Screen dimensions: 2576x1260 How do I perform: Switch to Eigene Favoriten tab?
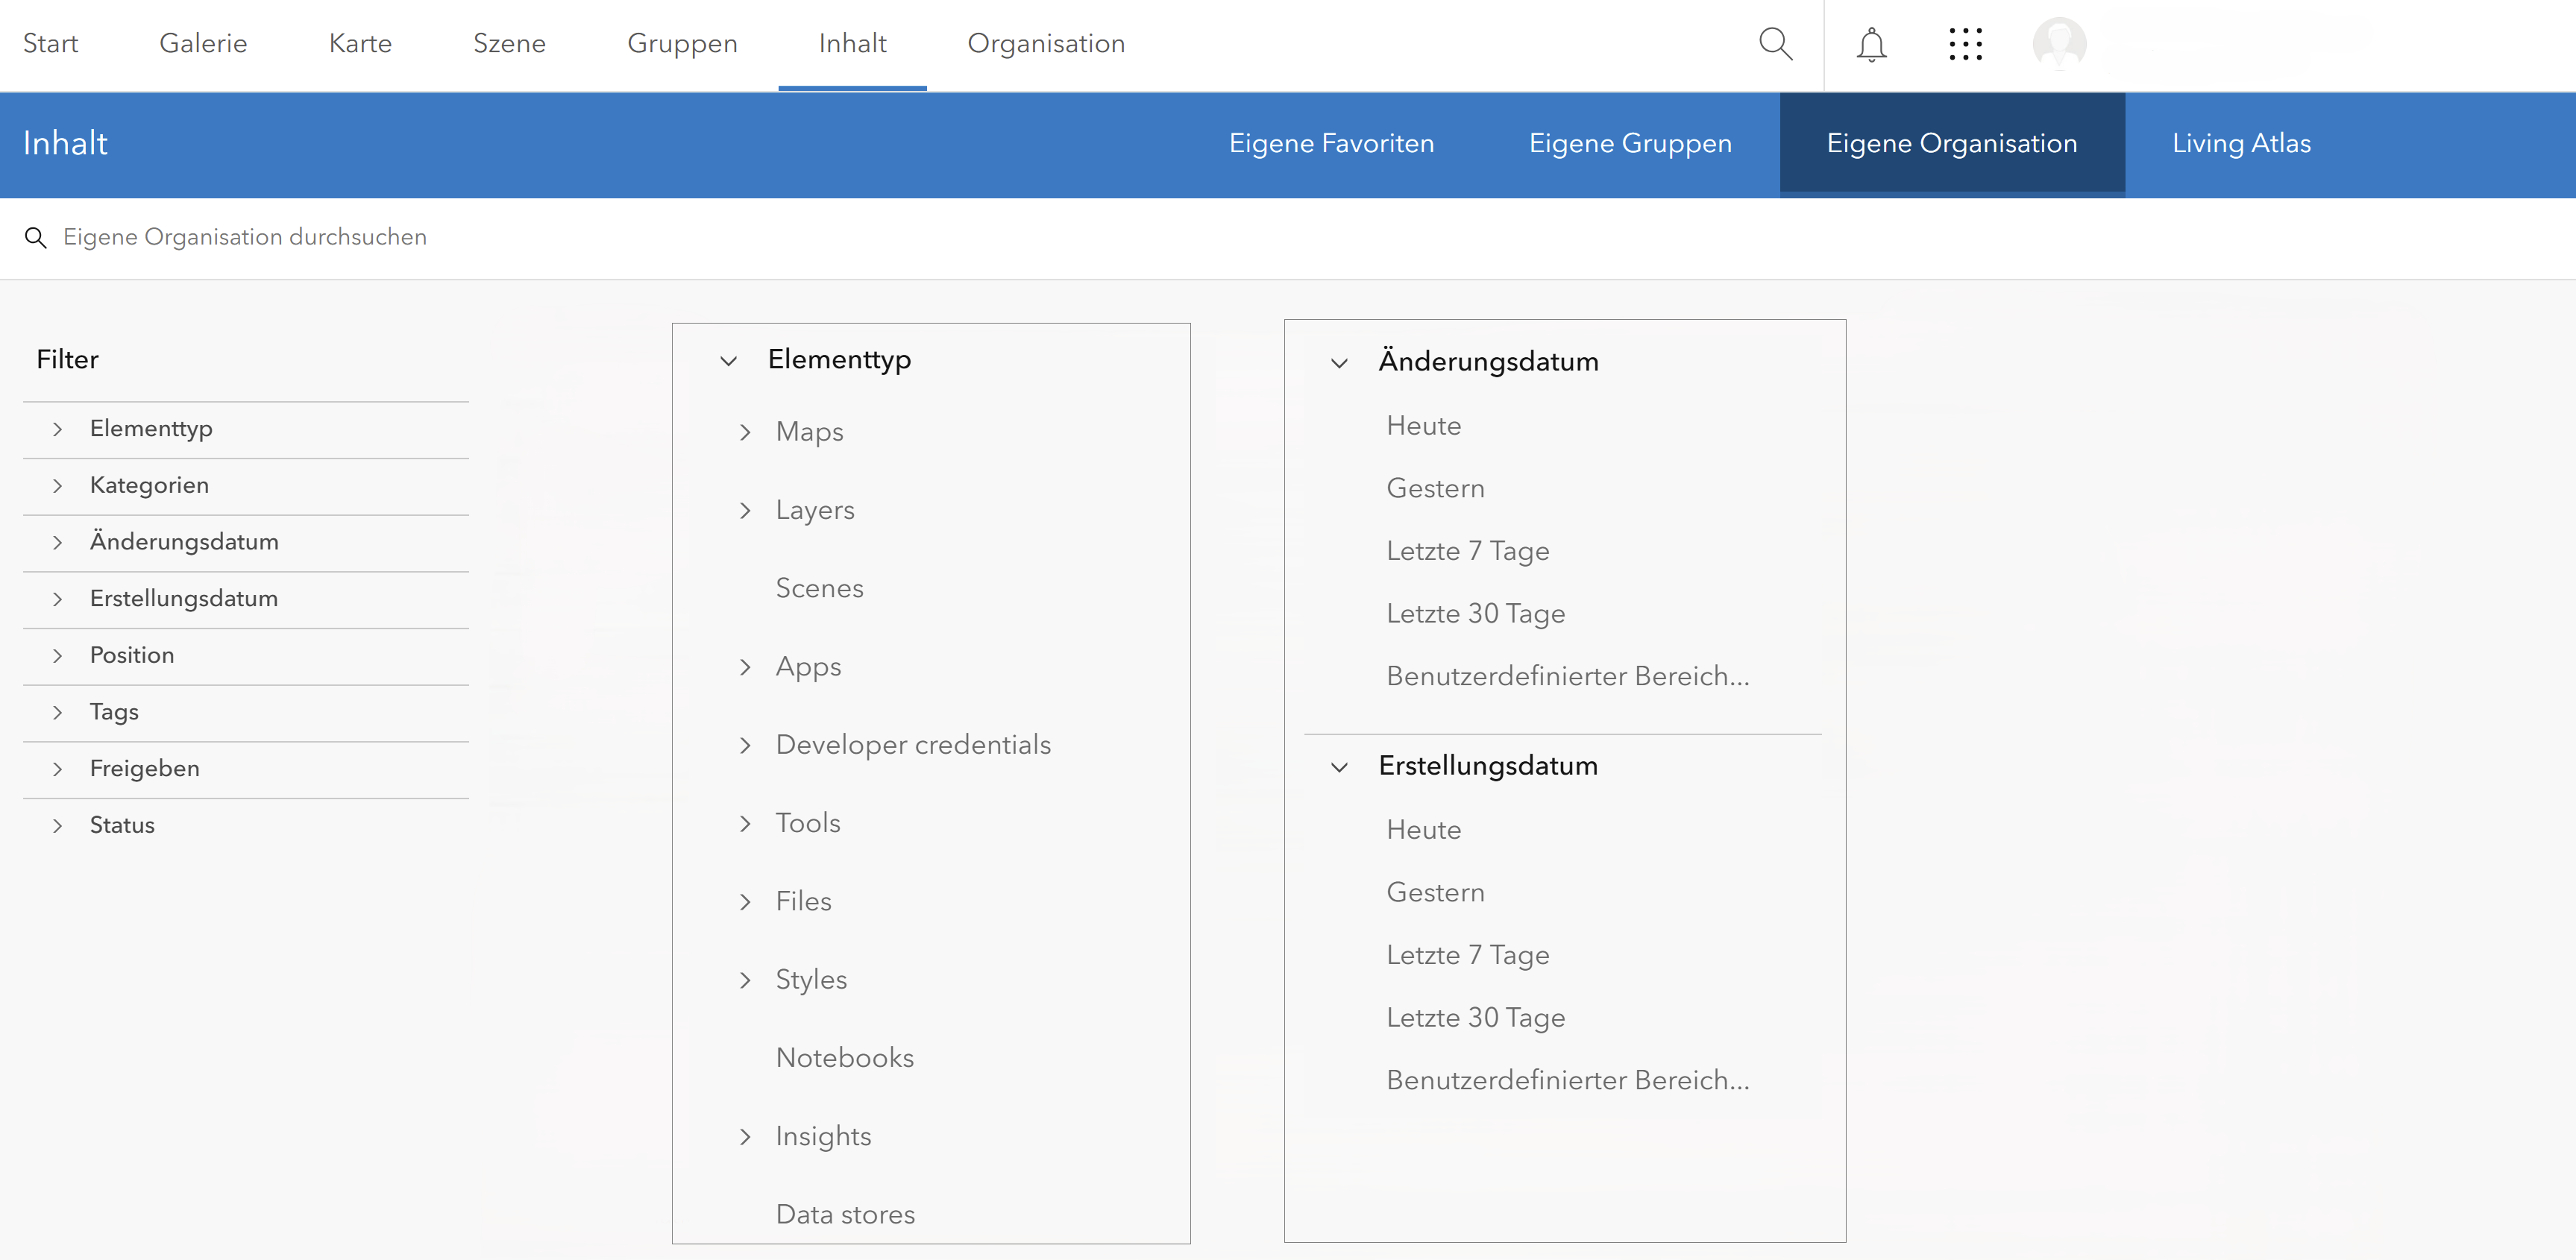[x=1331, y=143]
